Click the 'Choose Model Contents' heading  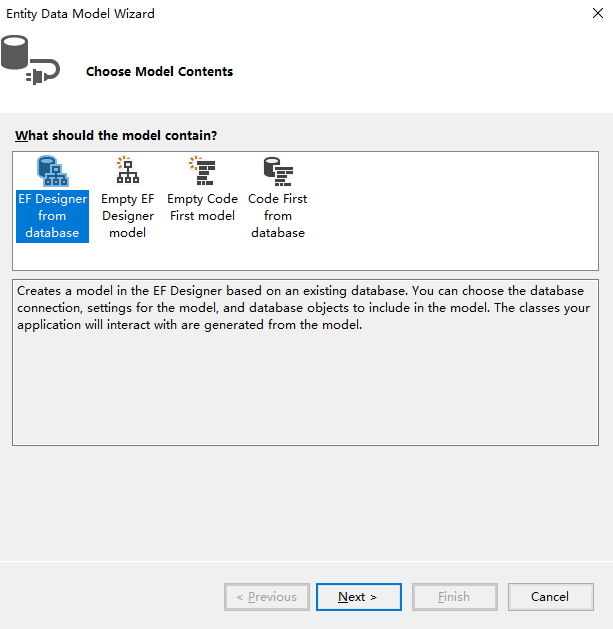(159, 71)
